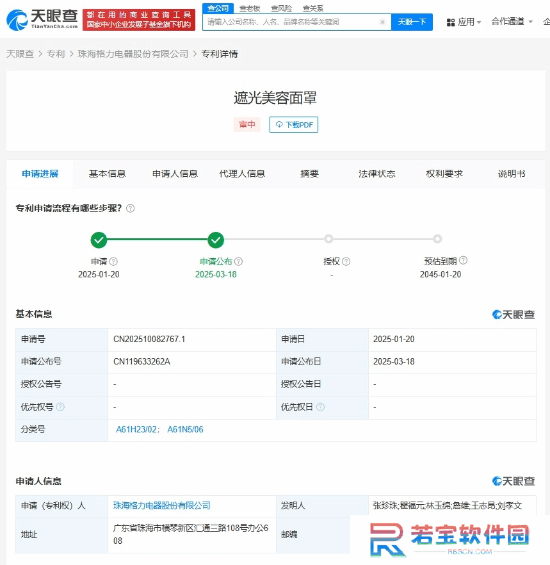Click the help icon beside 预估到期 step
Image resolution: width=550 pixels, height=565 pixels.
(463, 260)
